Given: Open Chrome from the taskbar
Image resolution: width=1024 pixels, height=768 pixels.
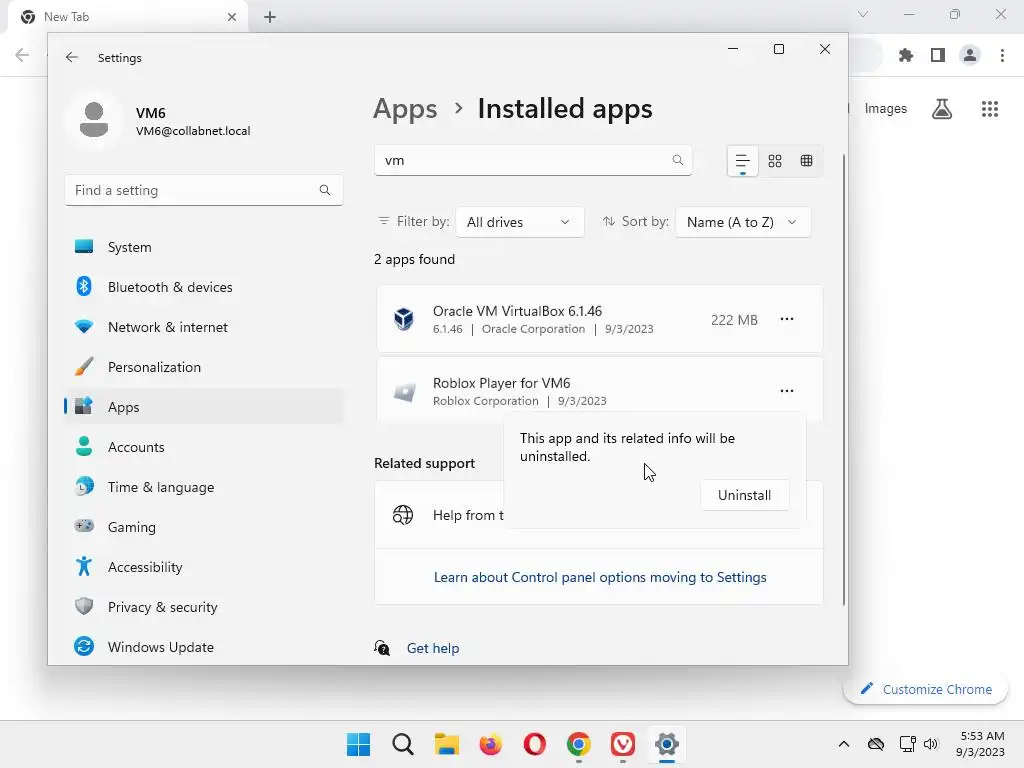Looking at the screenshot, I should click(x=579, y=744).
